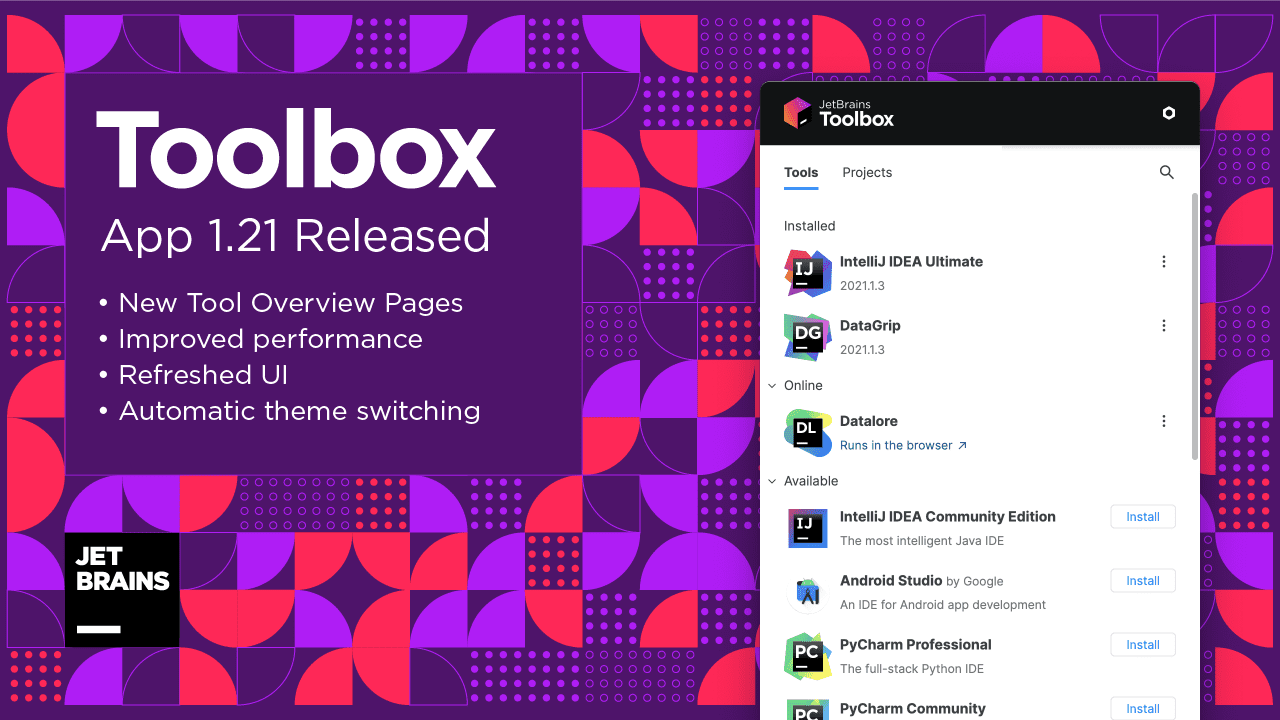Viewport: 1280px width, 720px height.
Task: Open options menu for IntelliJ IDEA Ultimate
Action: (1163, 262)
